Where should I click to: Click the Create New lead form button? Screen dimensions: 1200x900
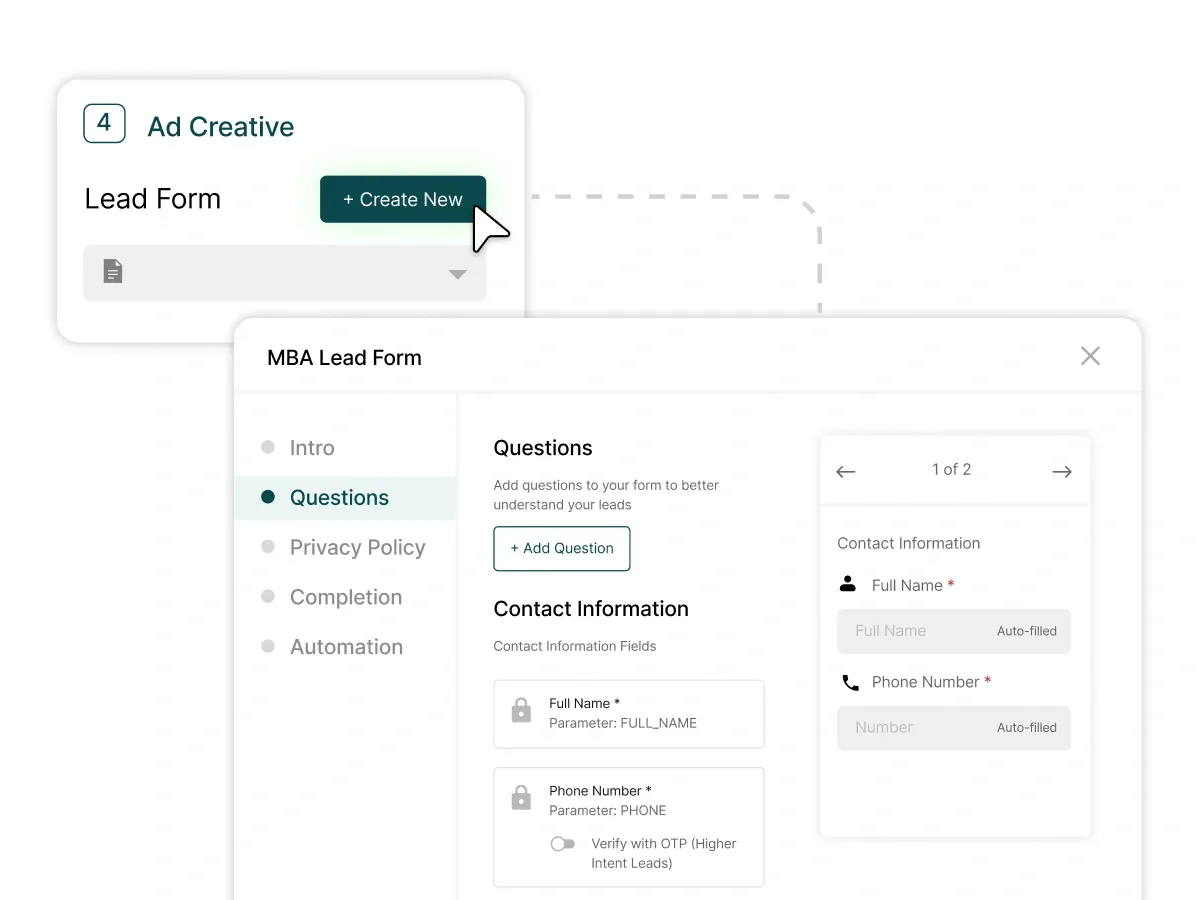click(x=402, y=199)
